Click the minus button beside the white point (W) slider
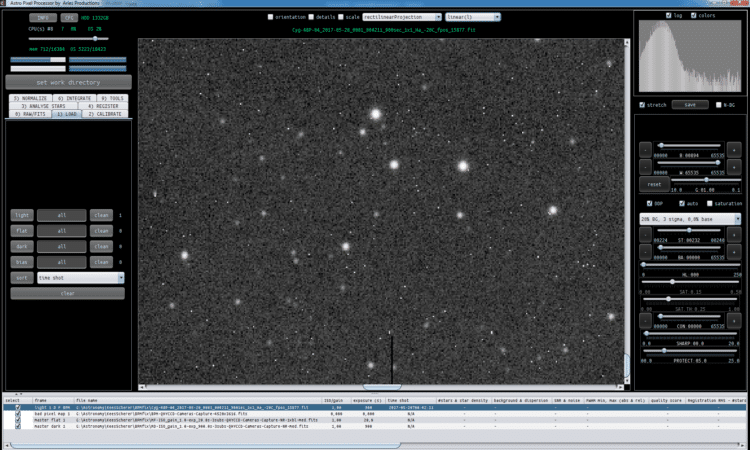The width and height of the screenshot is (750, 450). pos(645,167)
